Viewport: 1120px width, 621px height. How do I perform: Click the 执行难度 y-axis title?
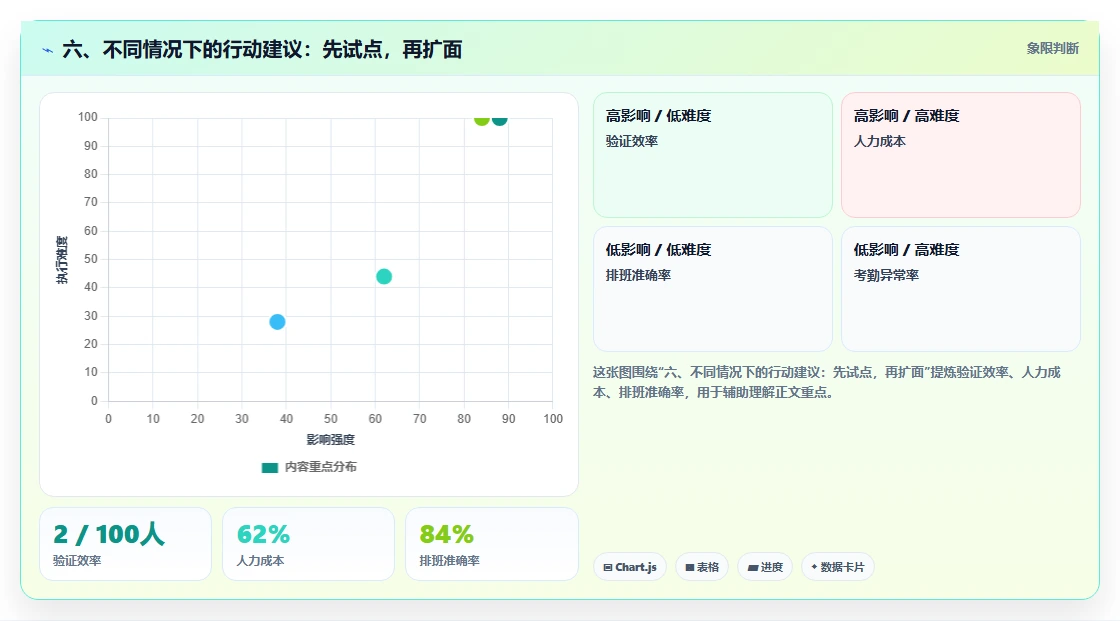tap(62, 259)
